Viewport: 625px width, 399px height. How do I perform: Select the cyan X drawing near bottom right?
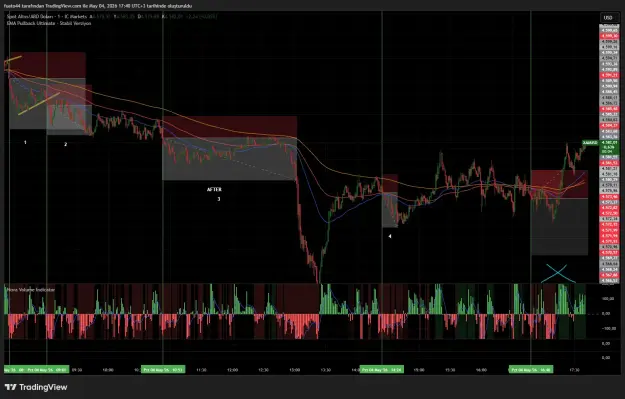(558, 273)
